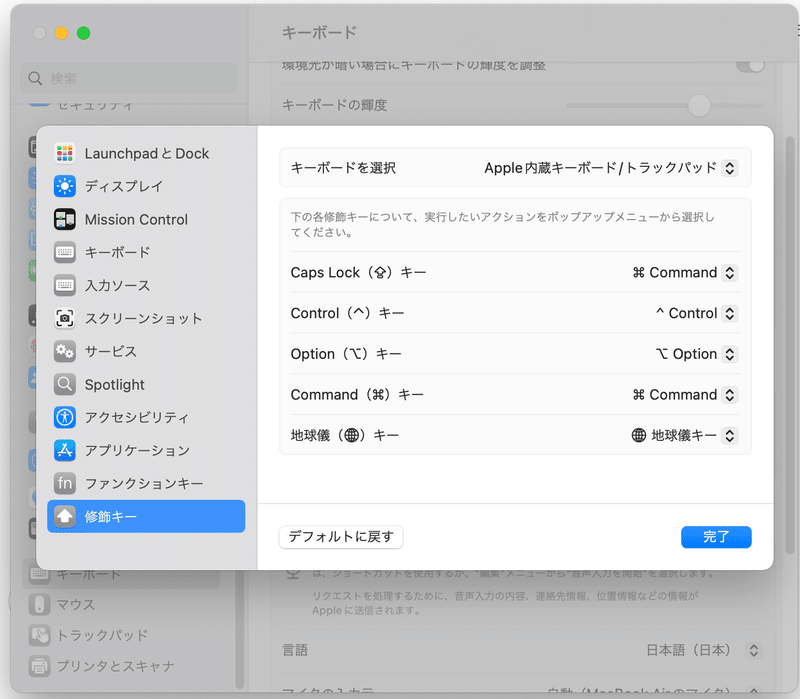Image resolution: width=800 pixels, height=699 pixels.
Task: Click the right-side window scrollbar
Action: coord(789,347)
